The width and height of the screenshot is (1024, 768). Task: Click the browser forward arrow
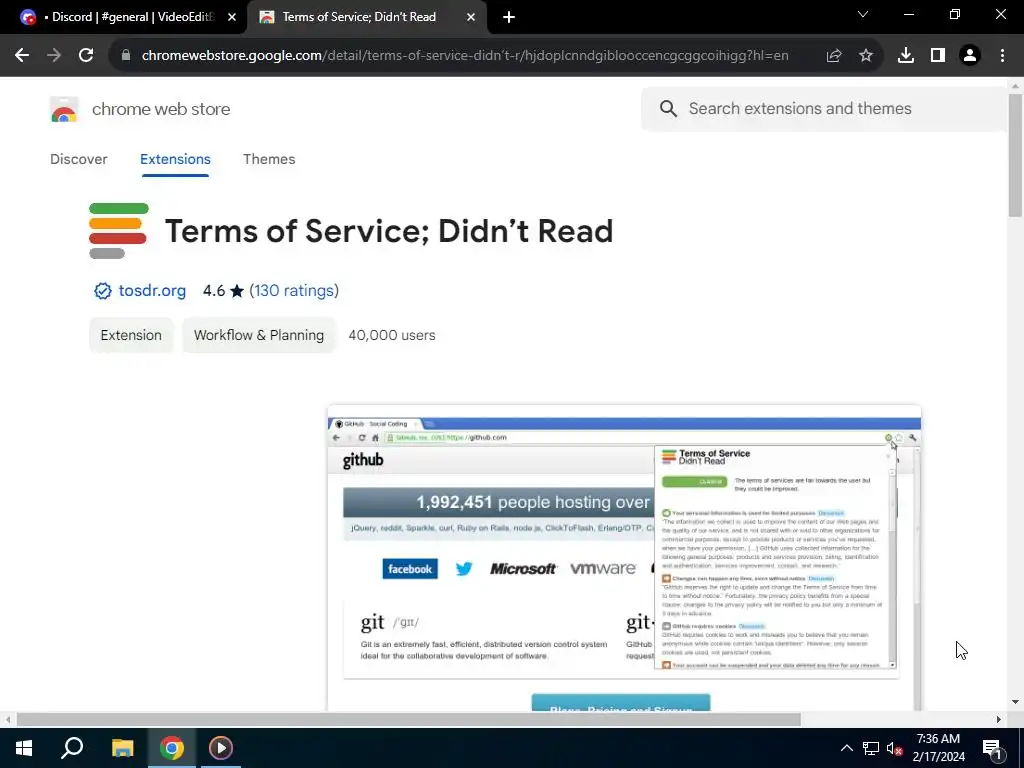click(54, 56)
